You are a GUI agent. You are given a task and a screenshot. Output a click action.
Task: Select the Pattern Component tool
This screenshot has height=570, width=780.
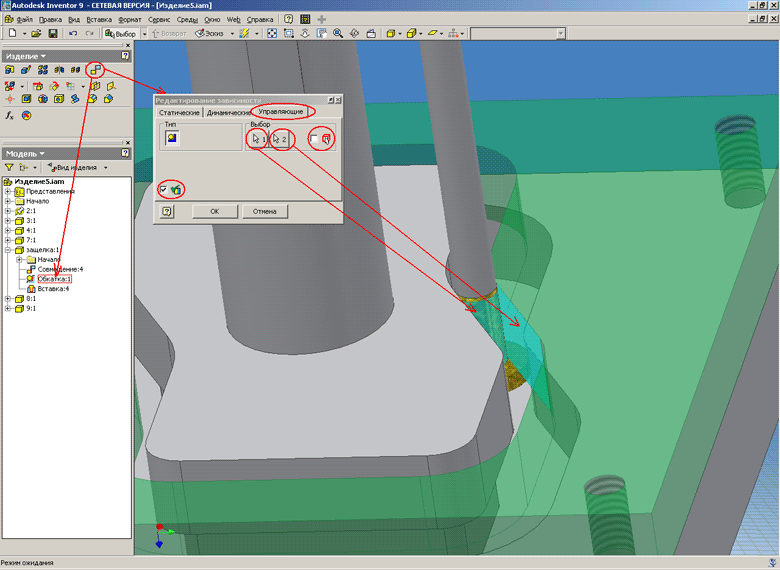[43, 70]
